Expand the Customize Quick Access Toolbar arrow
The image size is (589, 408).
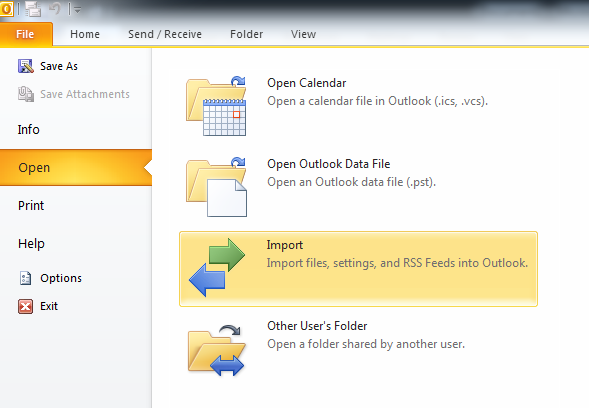point(77,11)
